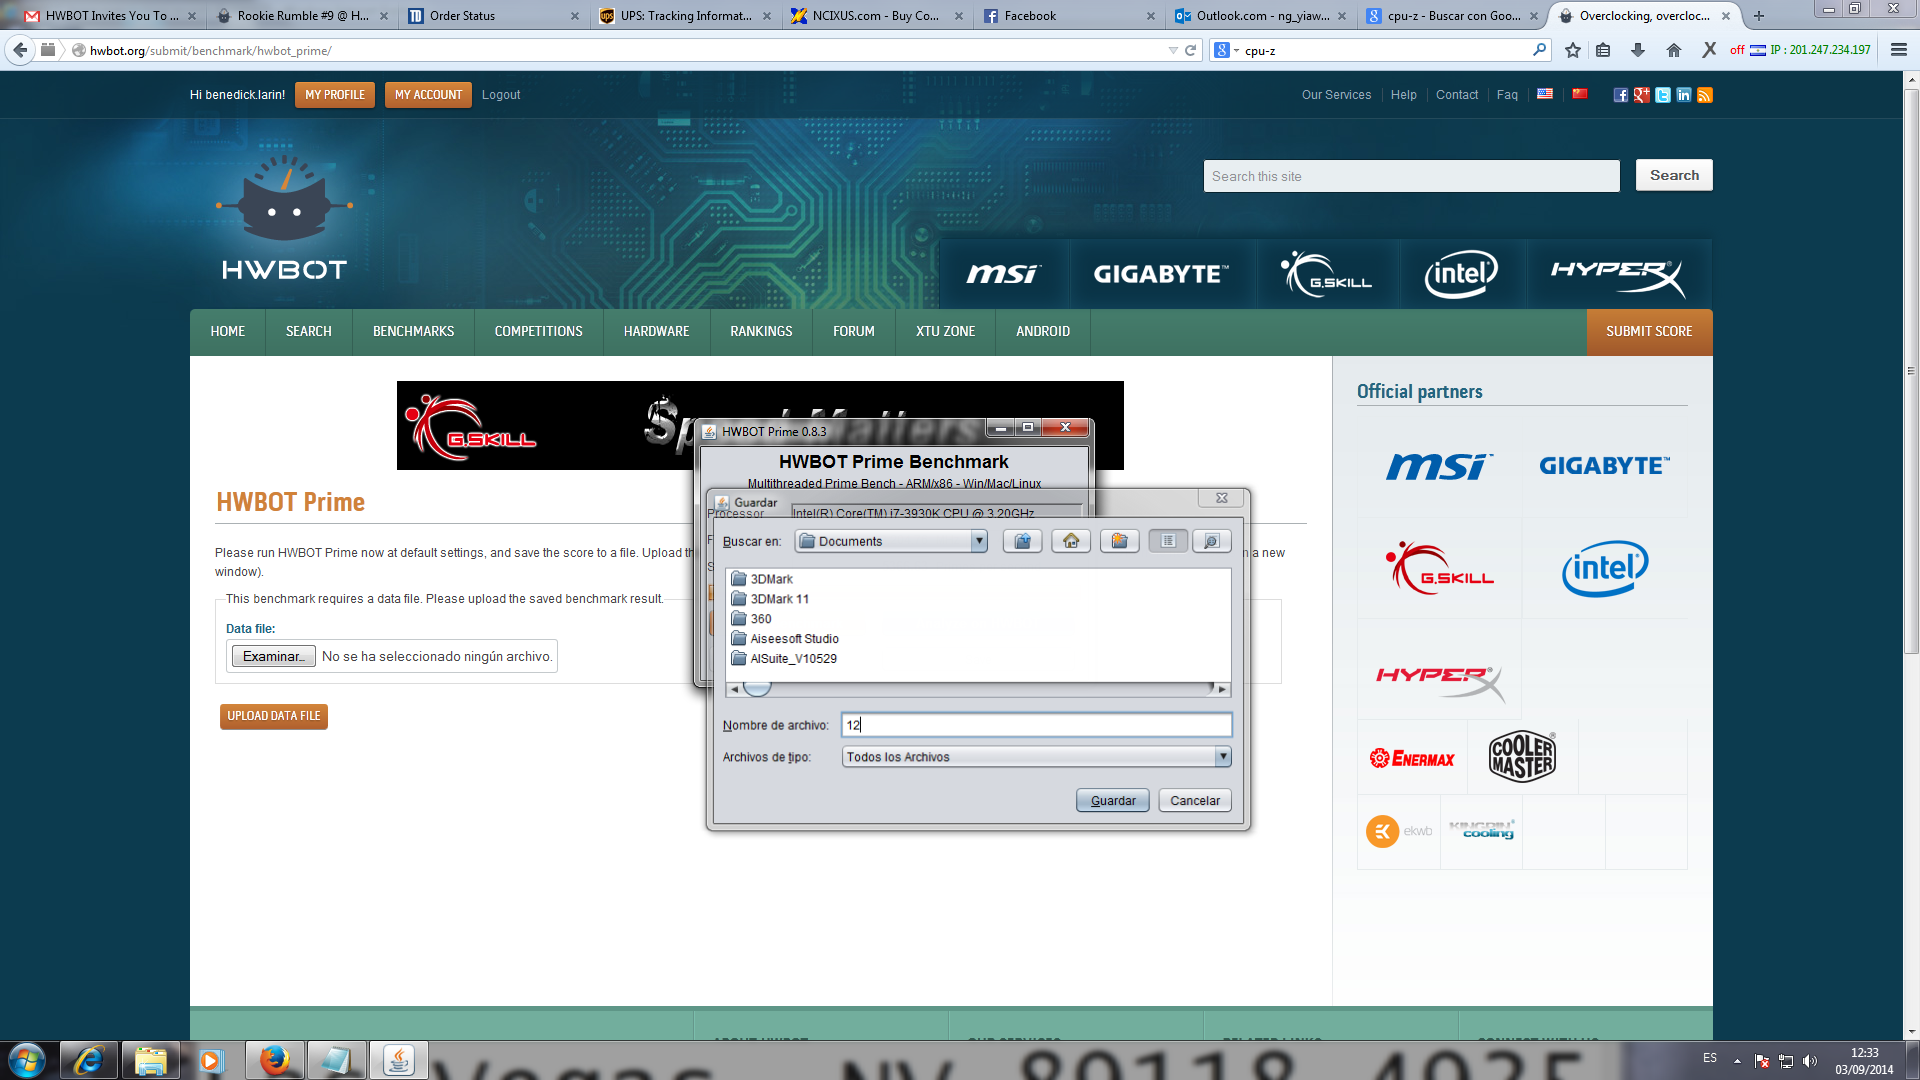Click the browser Home icon
Viewport: 1920px width, 1080px height.
pos(1674,50)
